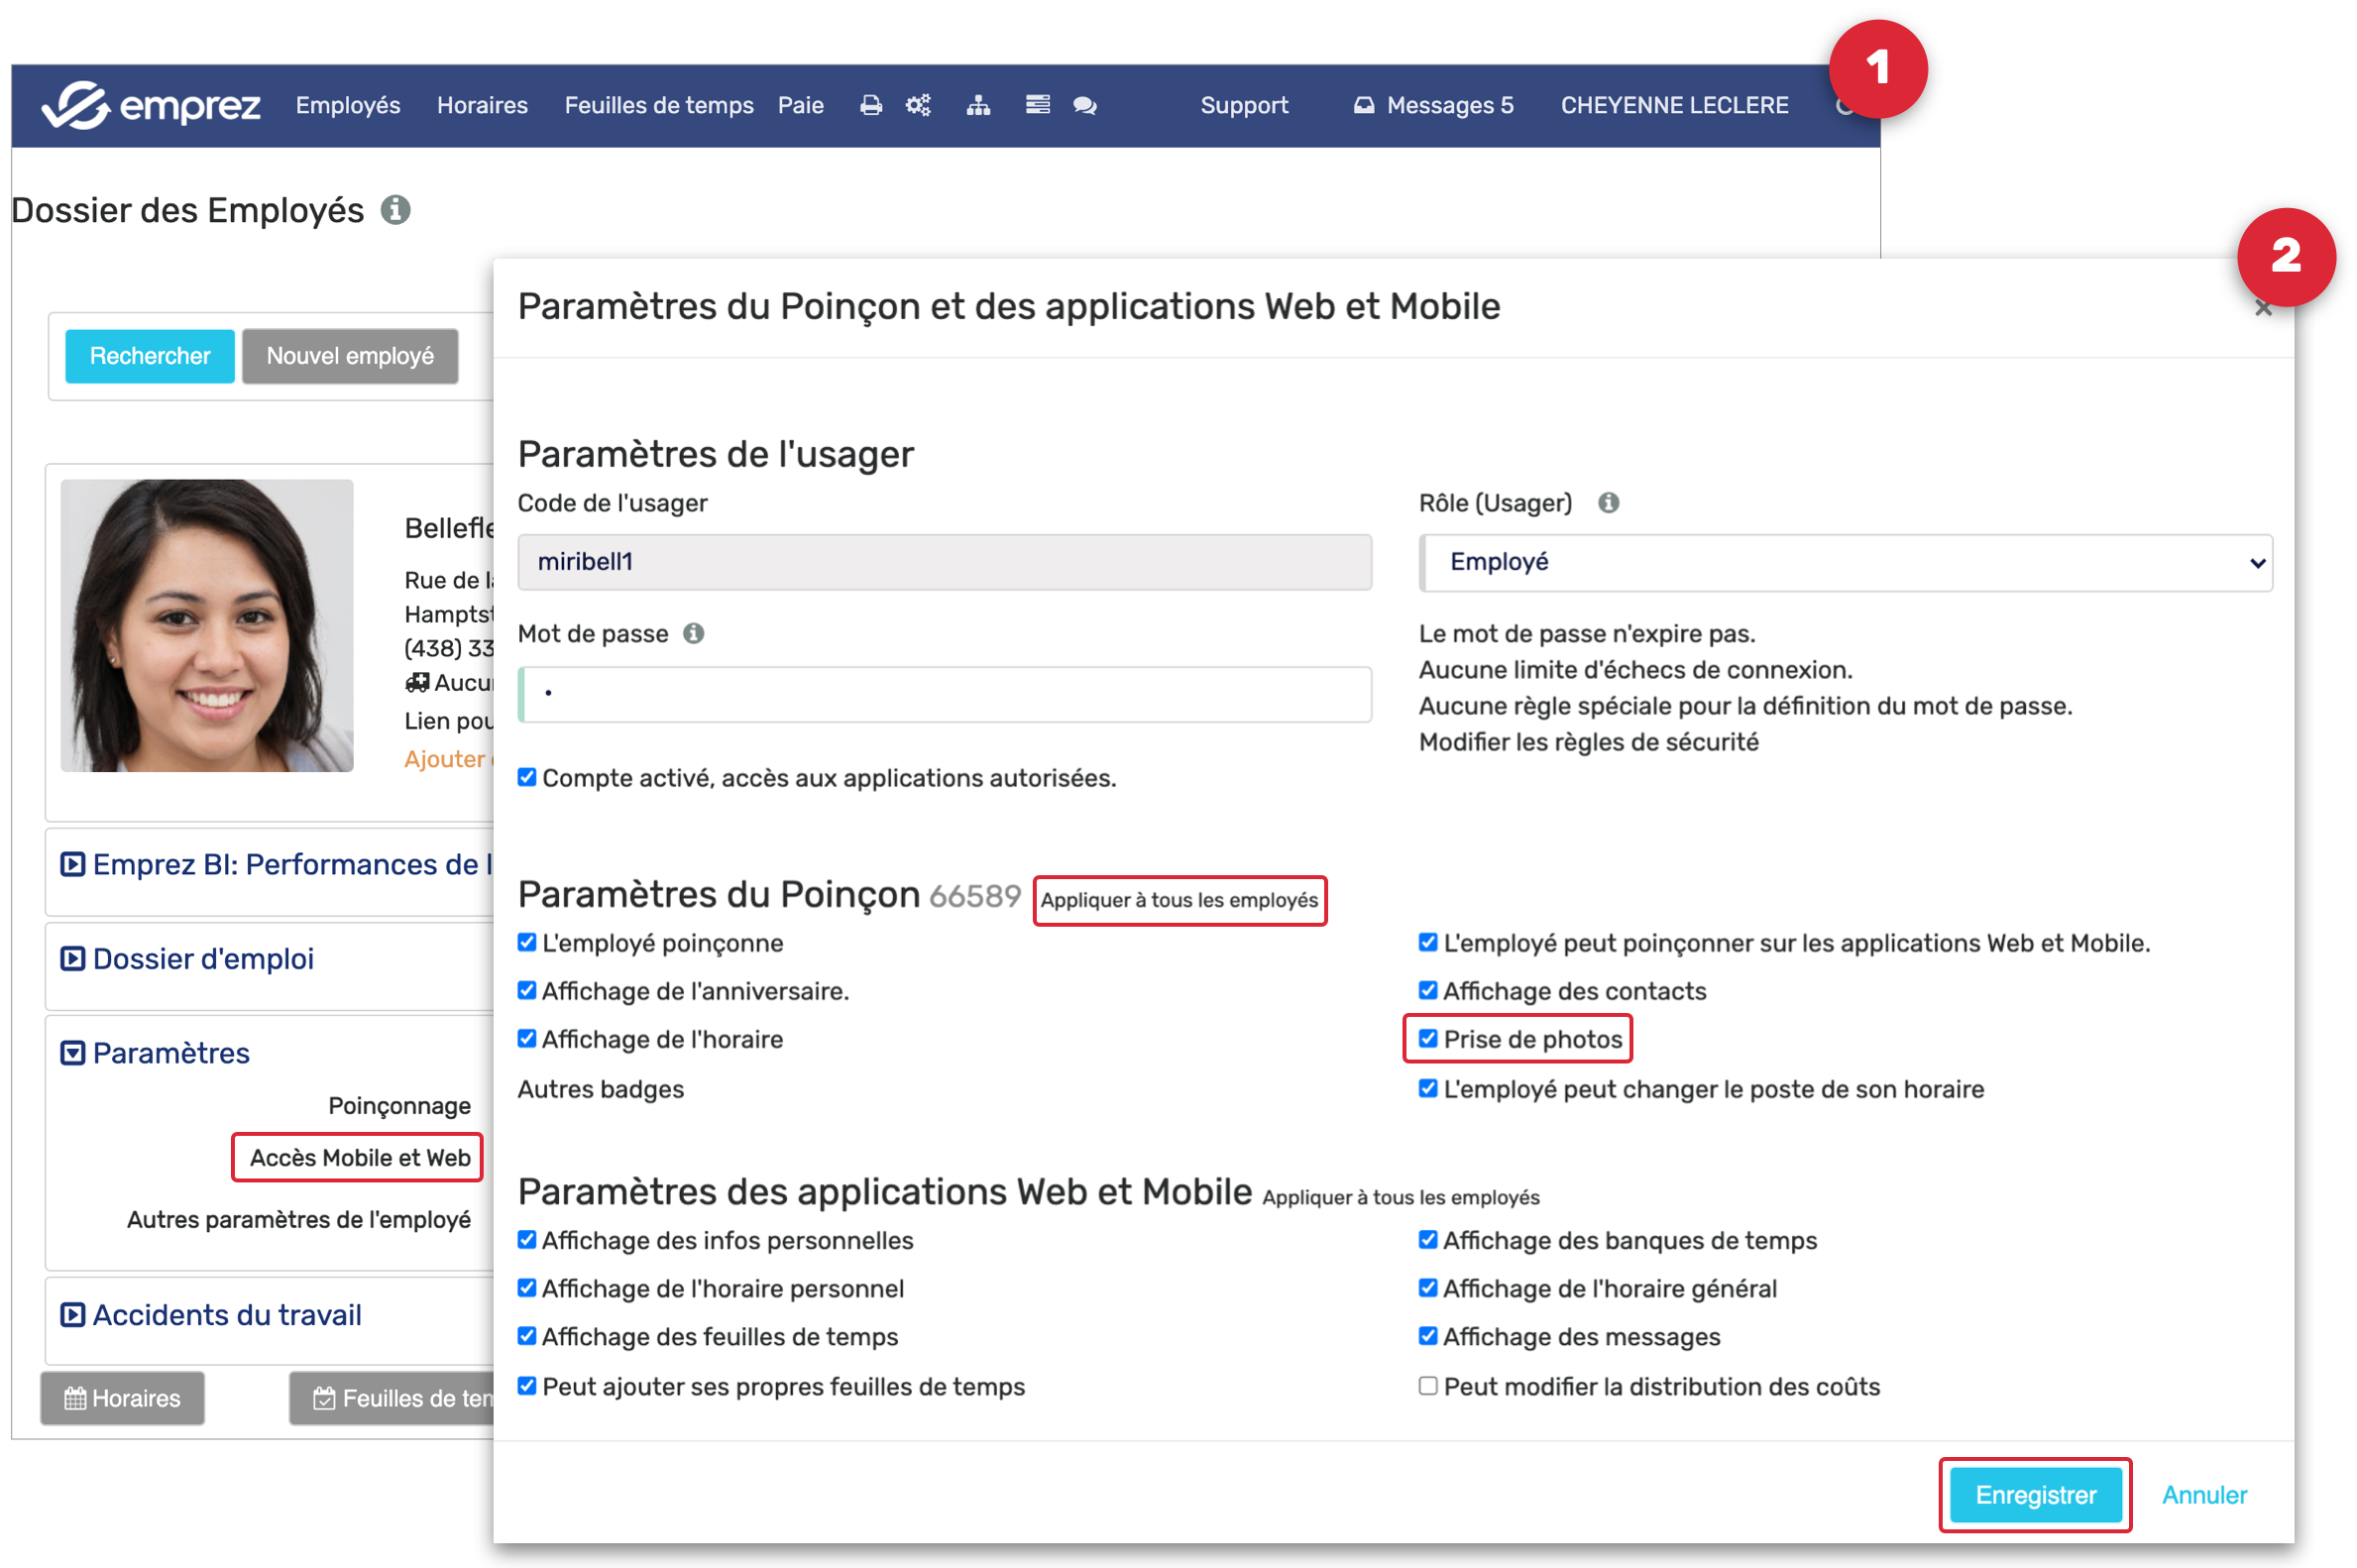Enable Peut modifier la distribution des coûts

tap(1427, 1386)
